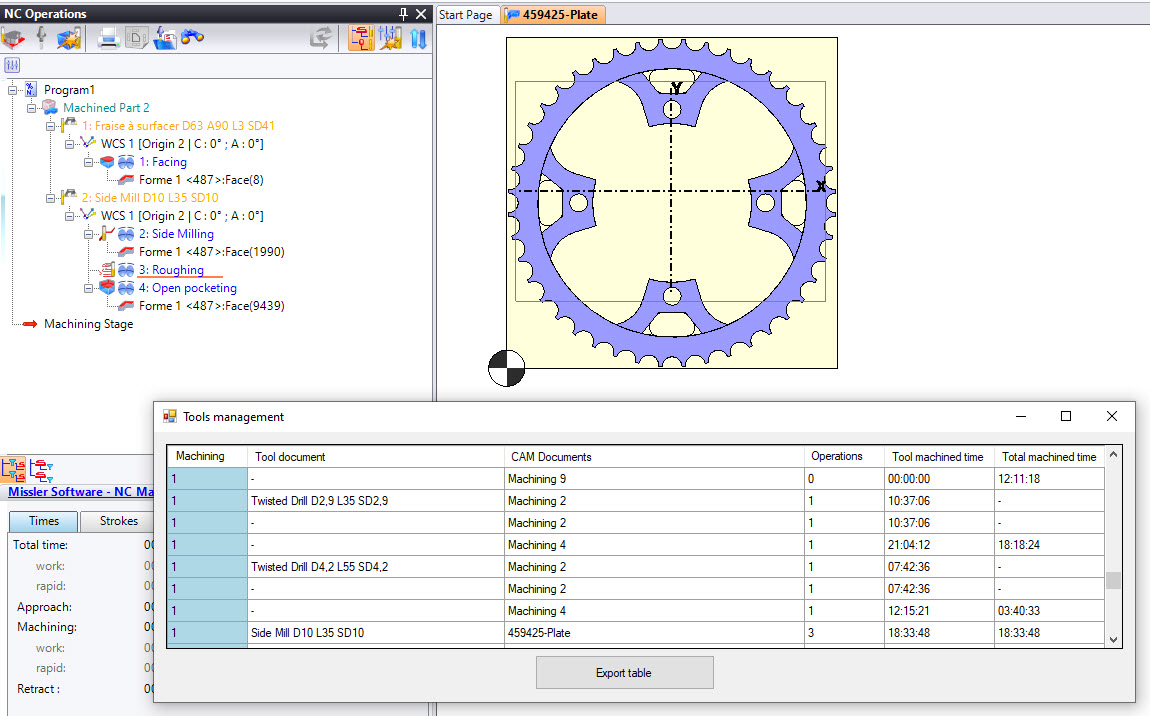Collapse the Program1 tree node
The height and width of the screenshot is (716, 1150).
point(13,90)
